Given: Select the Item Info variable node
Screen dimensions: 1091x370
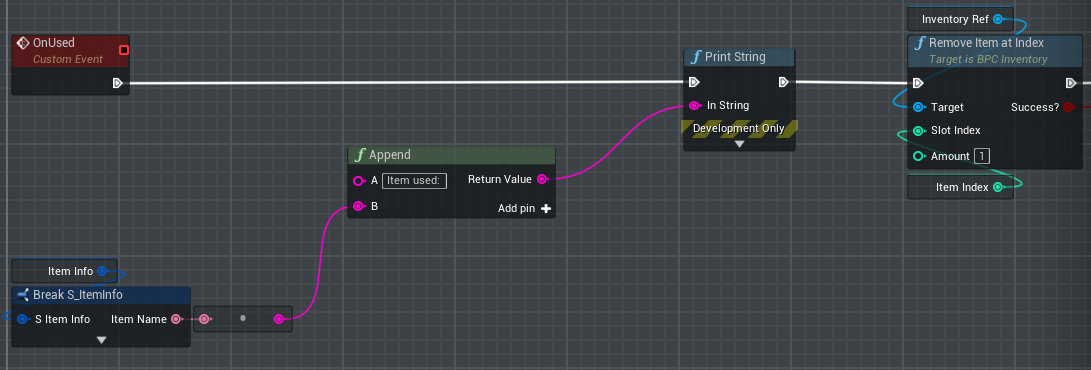Looking at the screenshot, I should pyautogui.click(x=65, y=271).
